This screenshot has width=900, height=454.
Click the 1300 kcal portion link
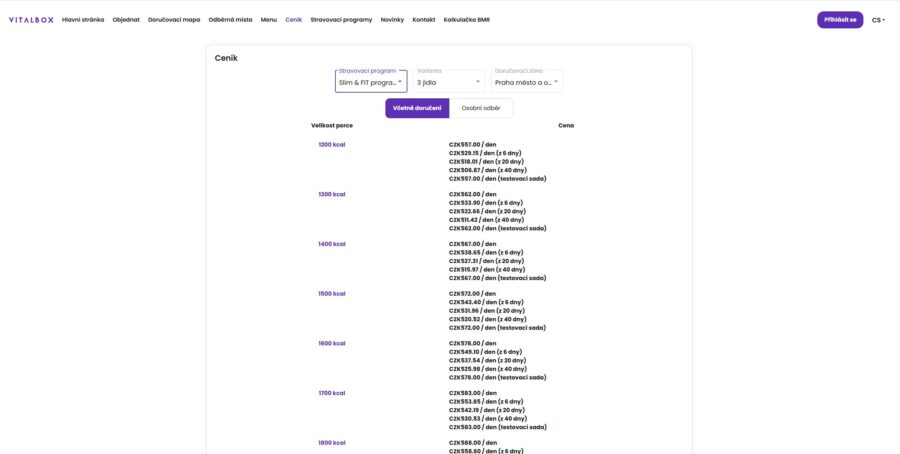pos(332,194)
